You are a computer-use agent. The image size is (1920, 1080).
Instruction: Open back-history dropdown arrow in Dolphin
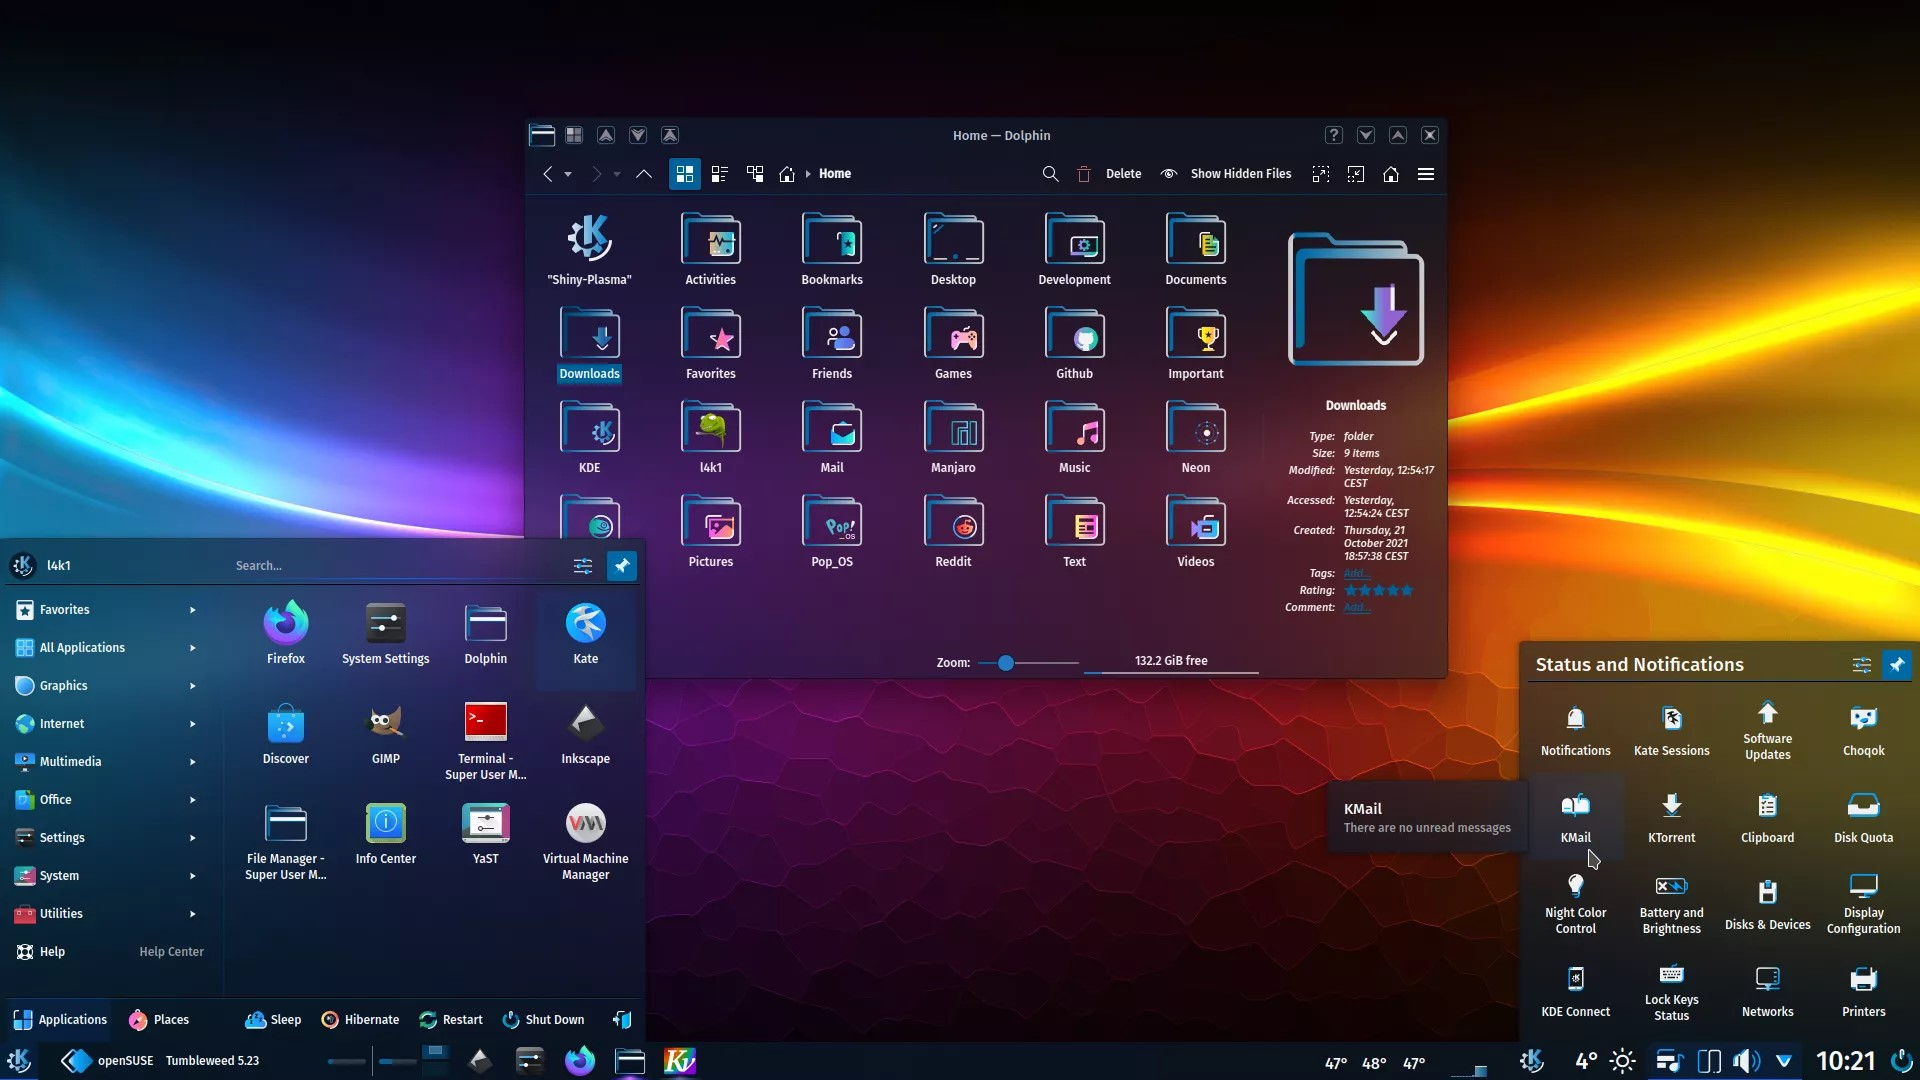[x=568, y=174]
